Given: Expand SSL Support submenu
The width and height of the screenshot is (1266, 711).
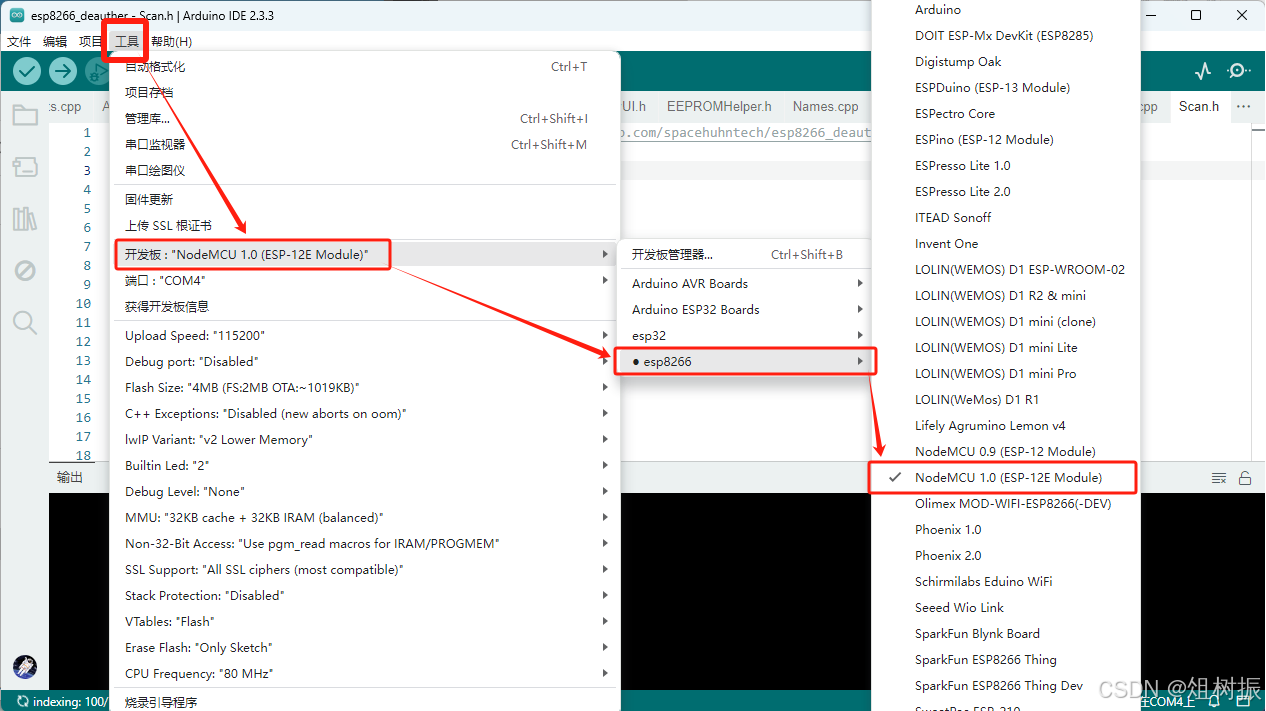Looking at the screenshot, I should 366,569.
